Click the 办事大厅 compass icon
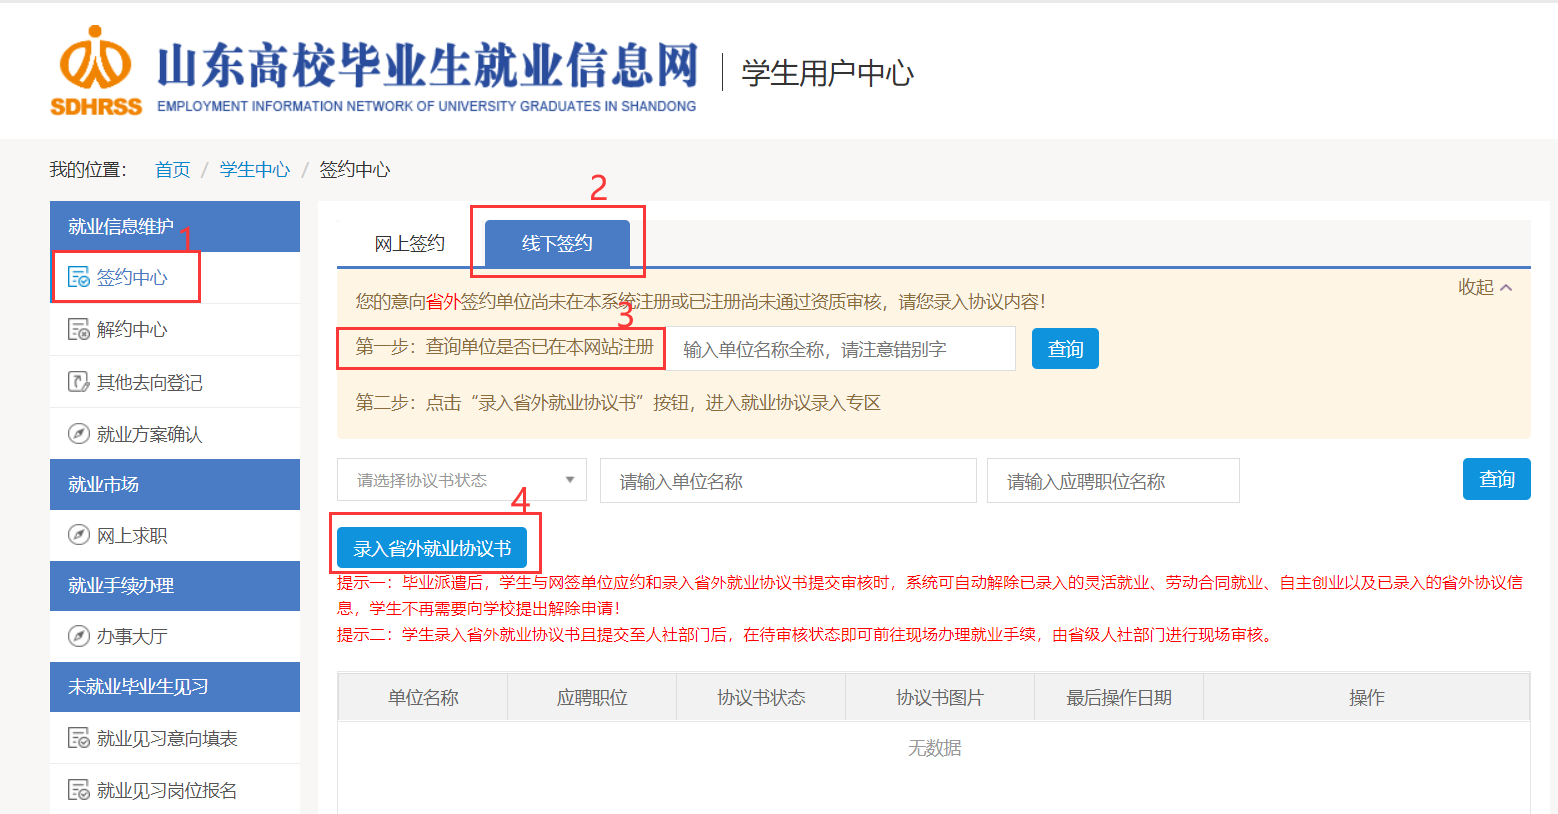The height and width of the screenshot is (814, 1558). (x=78, y=636)
